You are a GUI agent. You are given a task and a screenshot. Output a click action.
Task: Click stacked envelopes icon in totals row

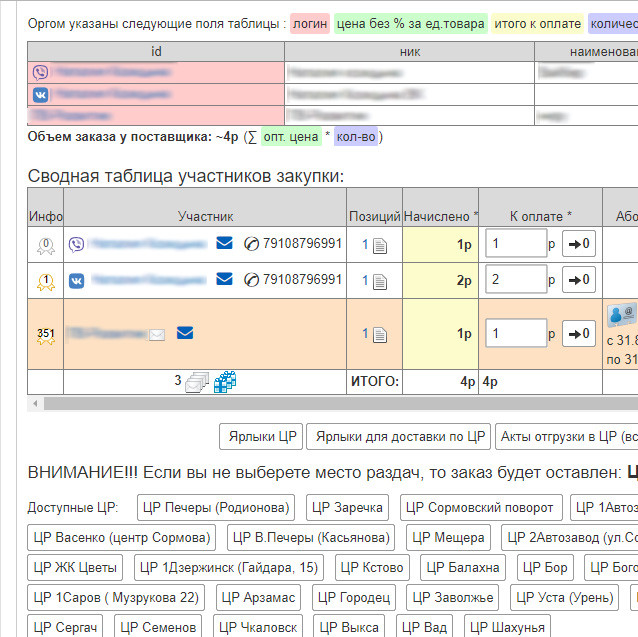(x=197, y=382)
